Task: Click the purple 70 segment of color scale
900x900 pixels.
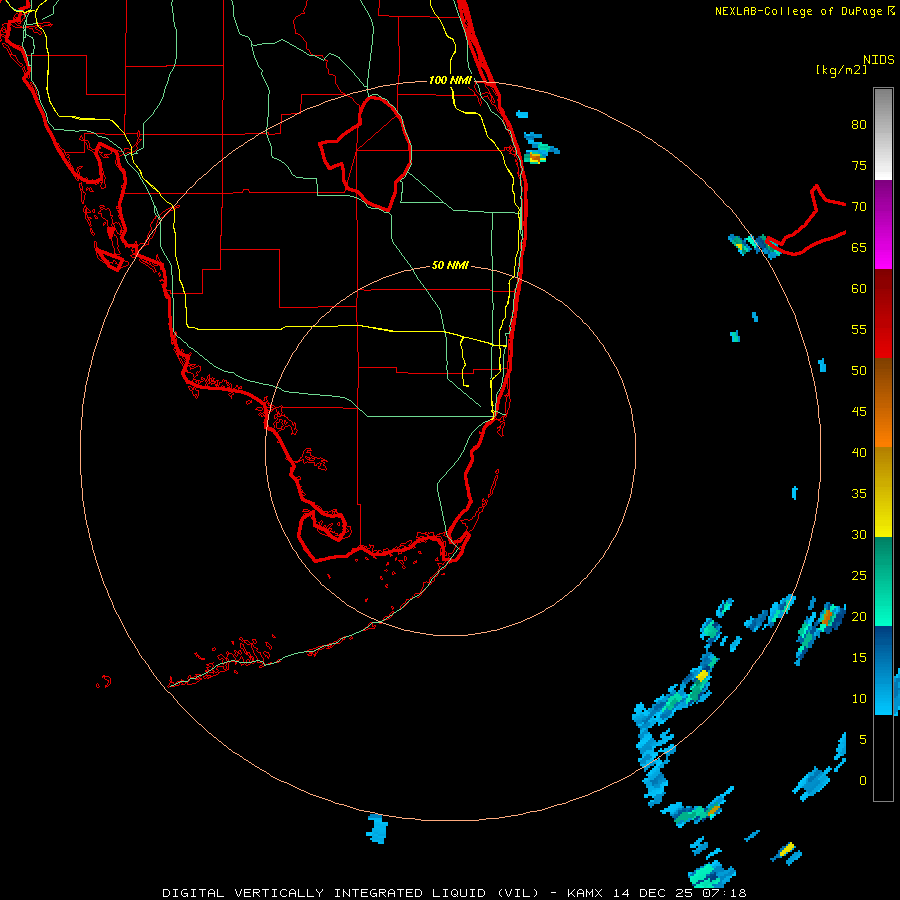Action: click(883, 204)
